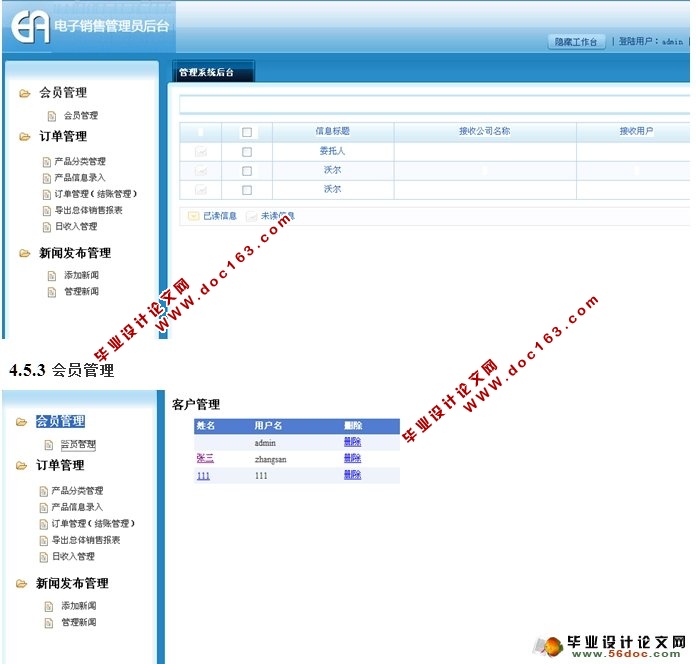Collapse 订单管理 group in lower sidebar

[60, 465]
